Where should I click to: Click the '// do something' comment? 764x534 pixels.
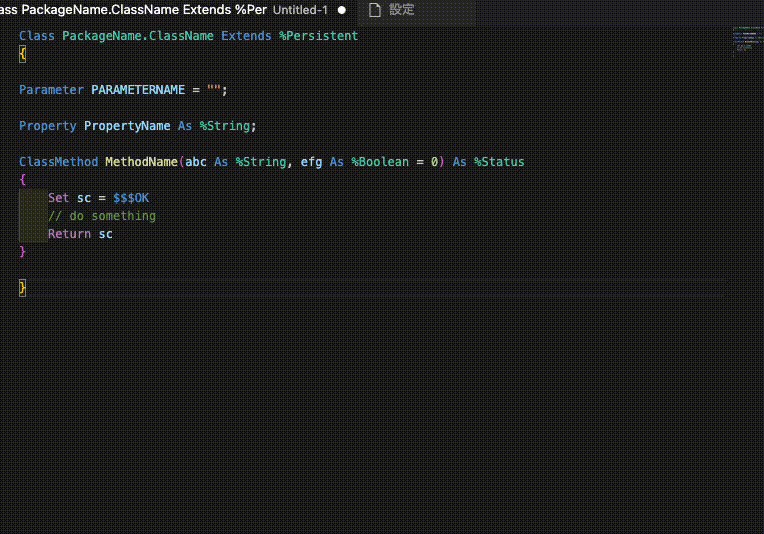pyautogui.click(x=102, y=216)
